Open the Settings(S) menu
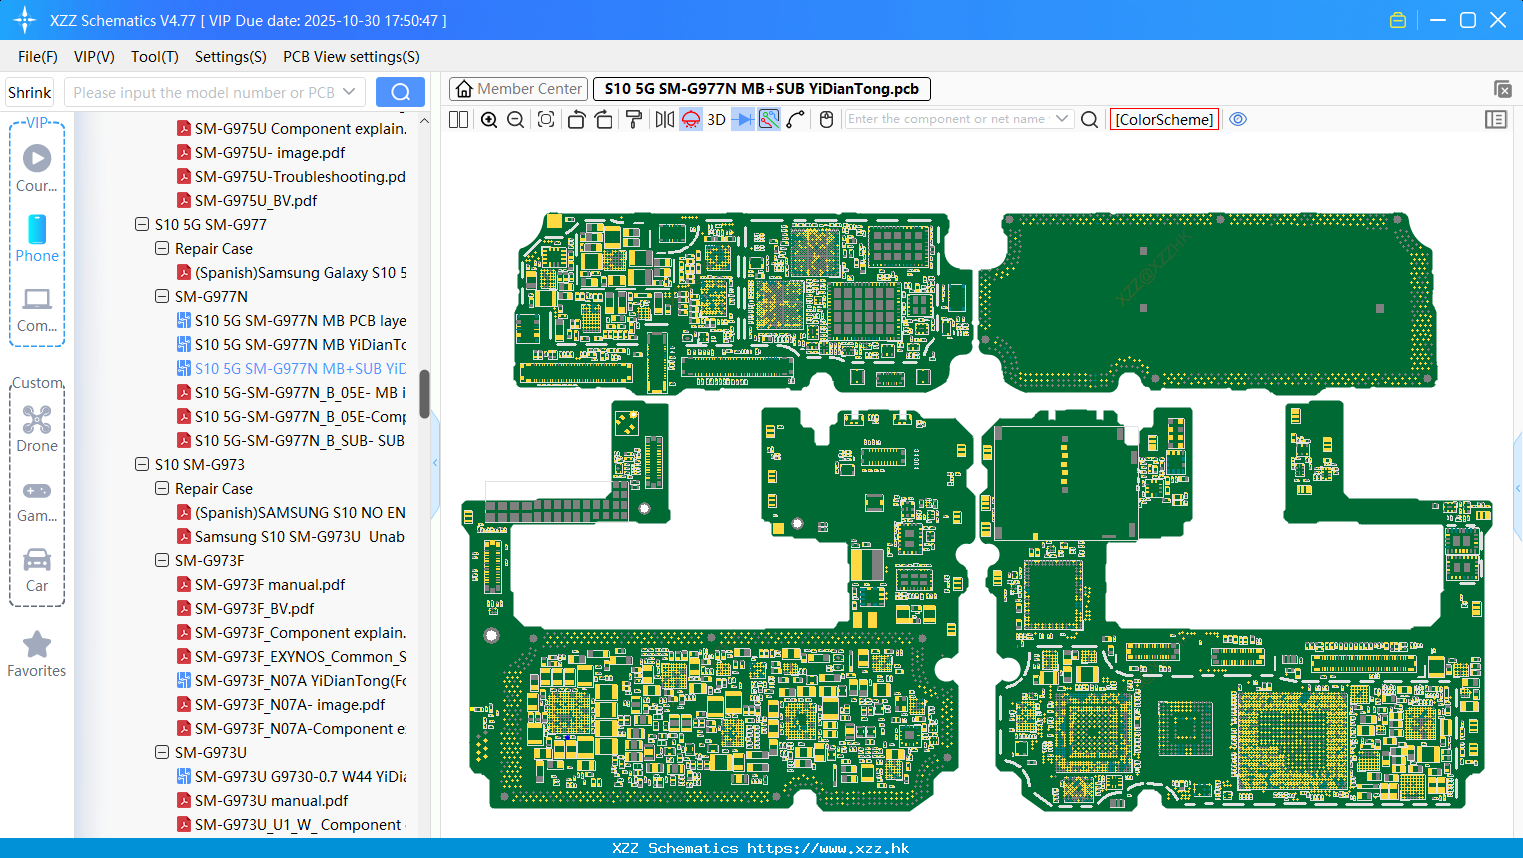Screen dimensions: 1523x858 point(231,57)
